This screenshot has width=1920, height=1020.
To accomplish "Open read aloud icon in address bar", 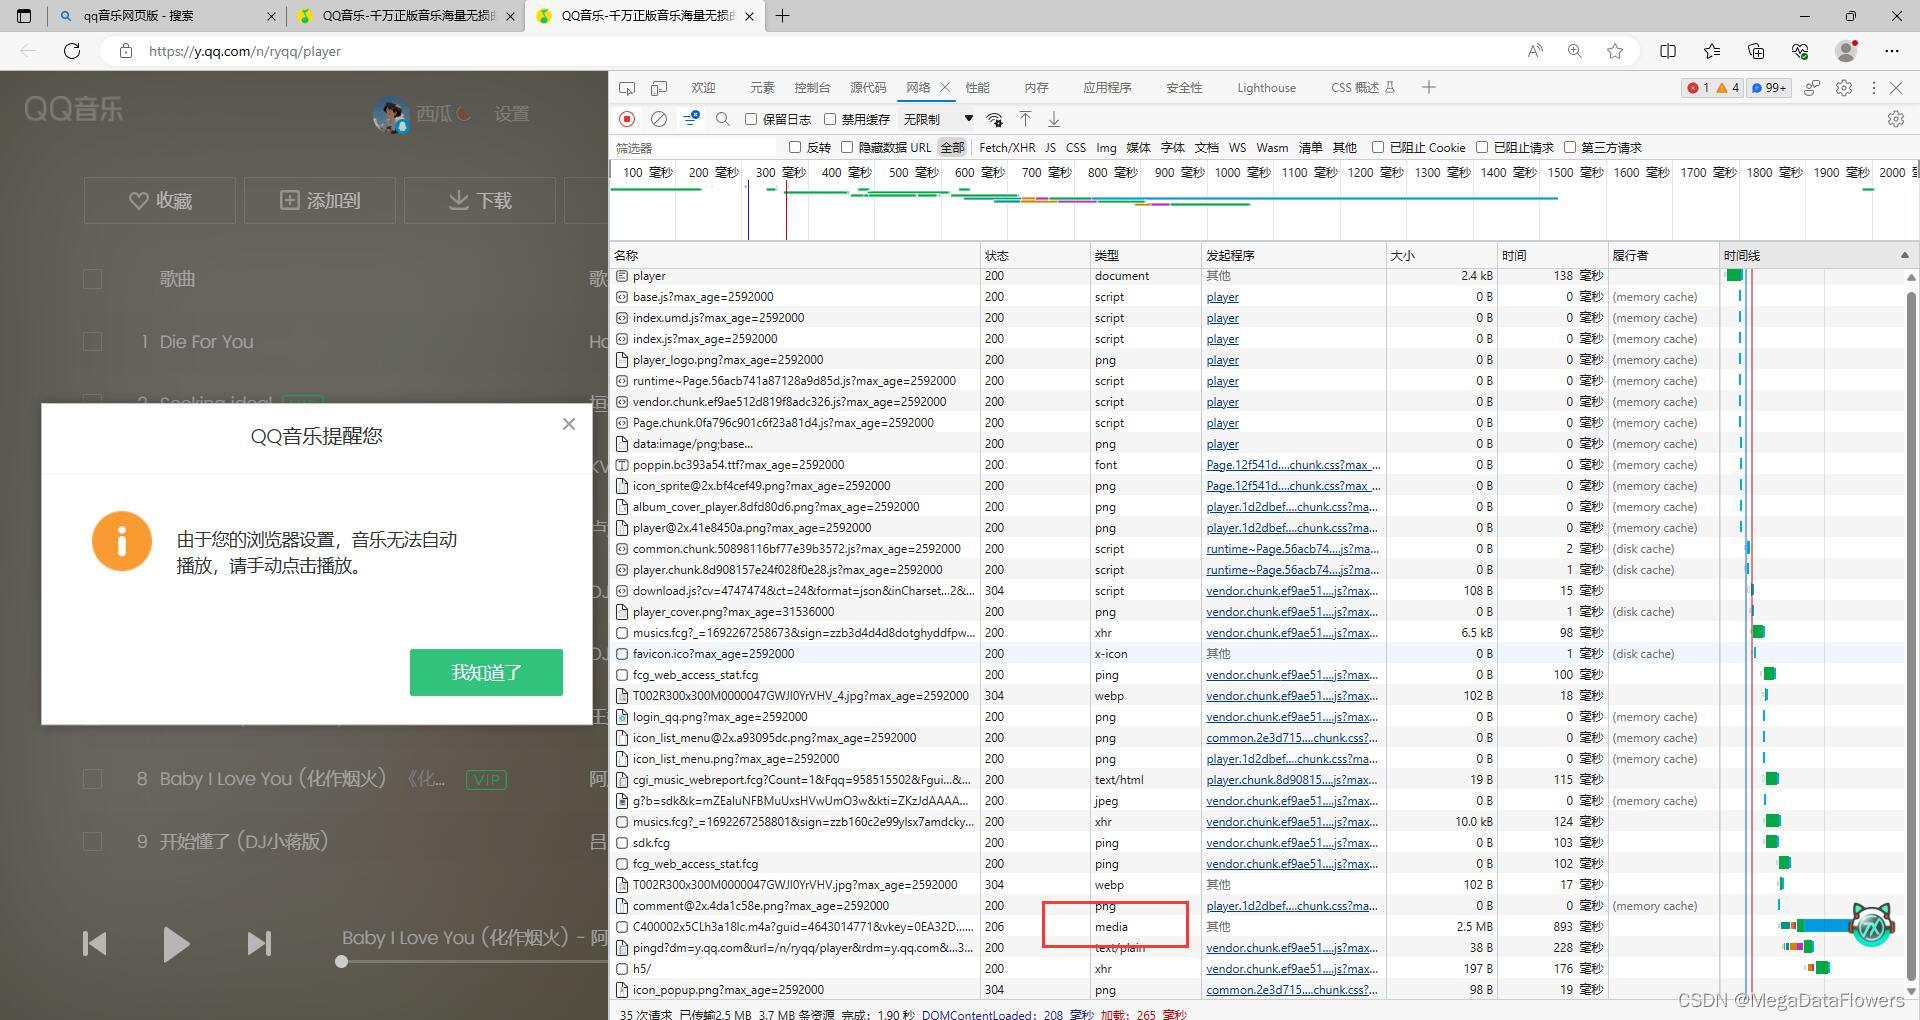I will coord(1535,51).
